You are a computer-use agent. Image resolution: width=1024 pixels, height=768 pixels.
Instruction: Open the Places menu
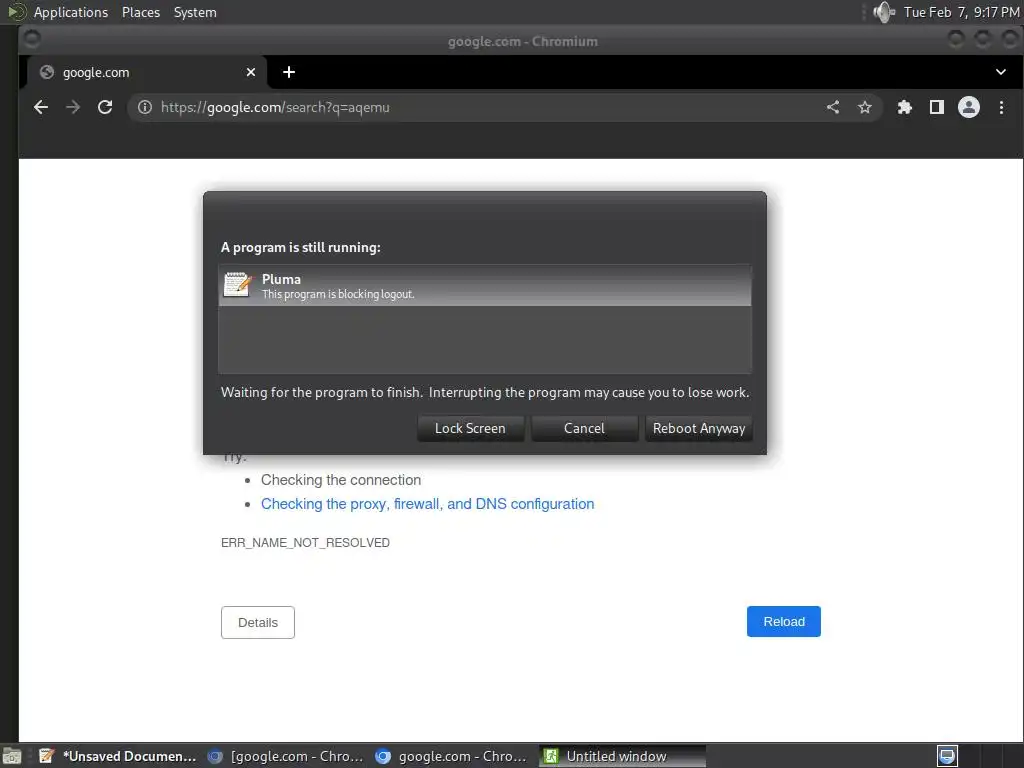point(140,12)
